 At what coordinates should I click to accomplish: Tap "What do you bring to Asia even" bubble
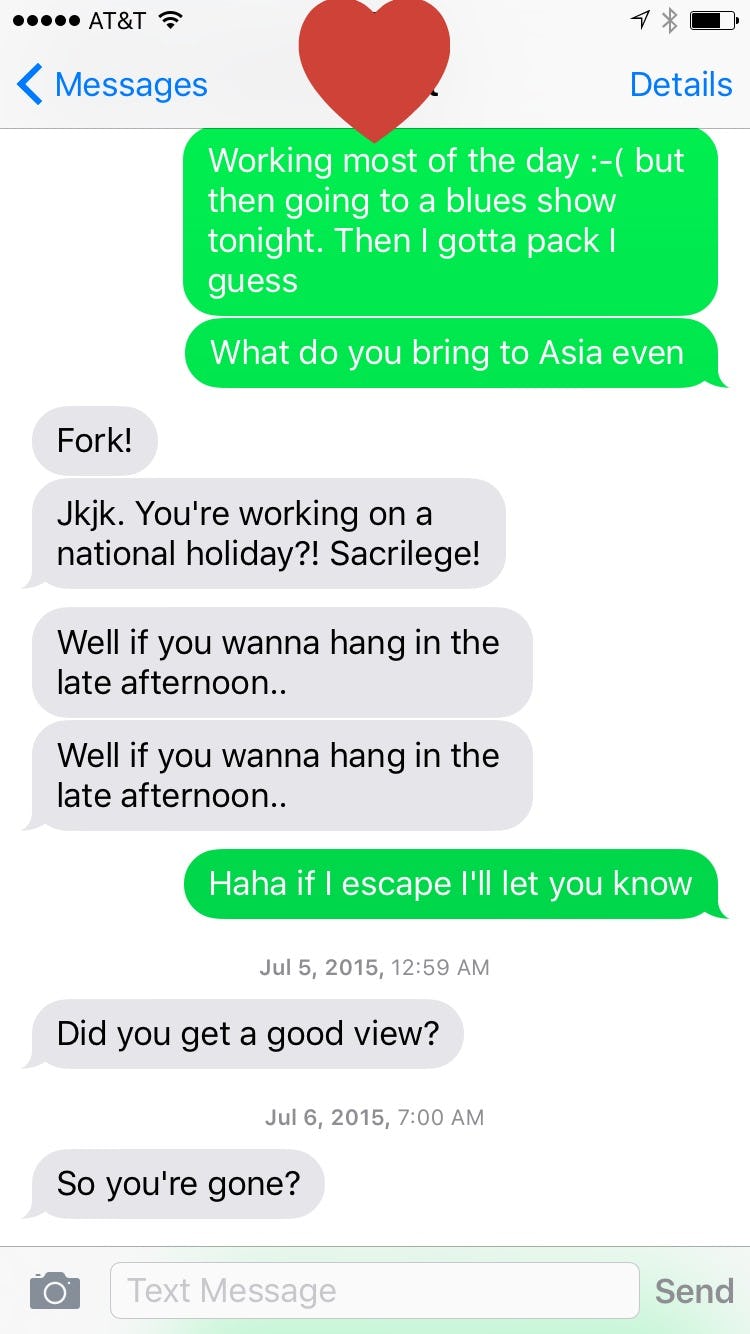452,353
